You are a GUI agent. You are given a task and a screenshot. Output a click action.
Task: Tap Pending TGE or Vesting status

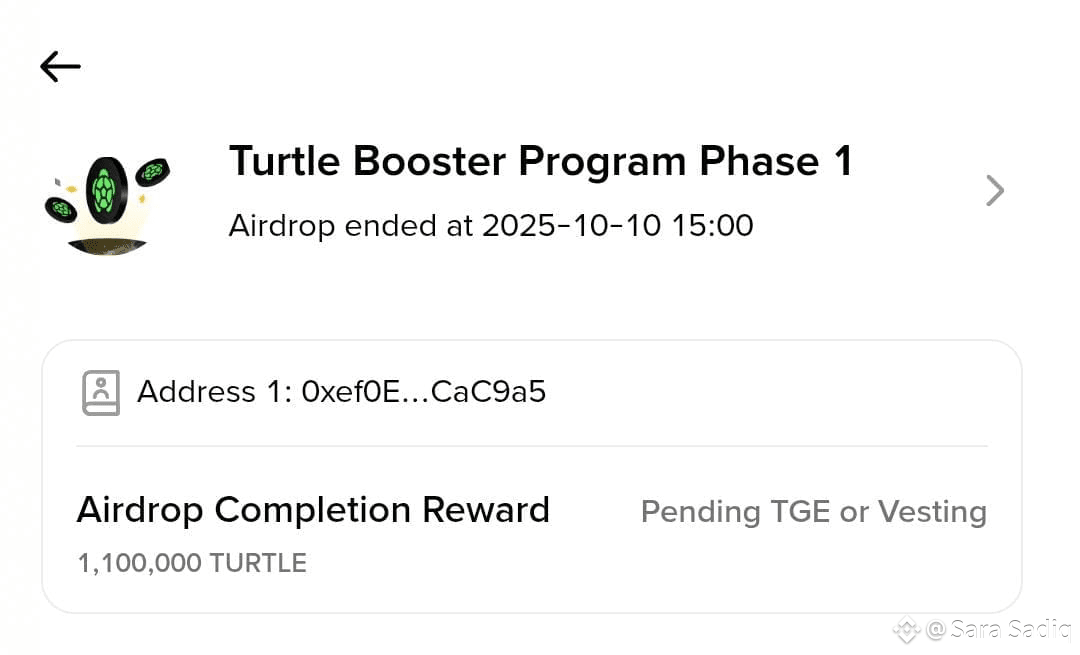point(813,512)
